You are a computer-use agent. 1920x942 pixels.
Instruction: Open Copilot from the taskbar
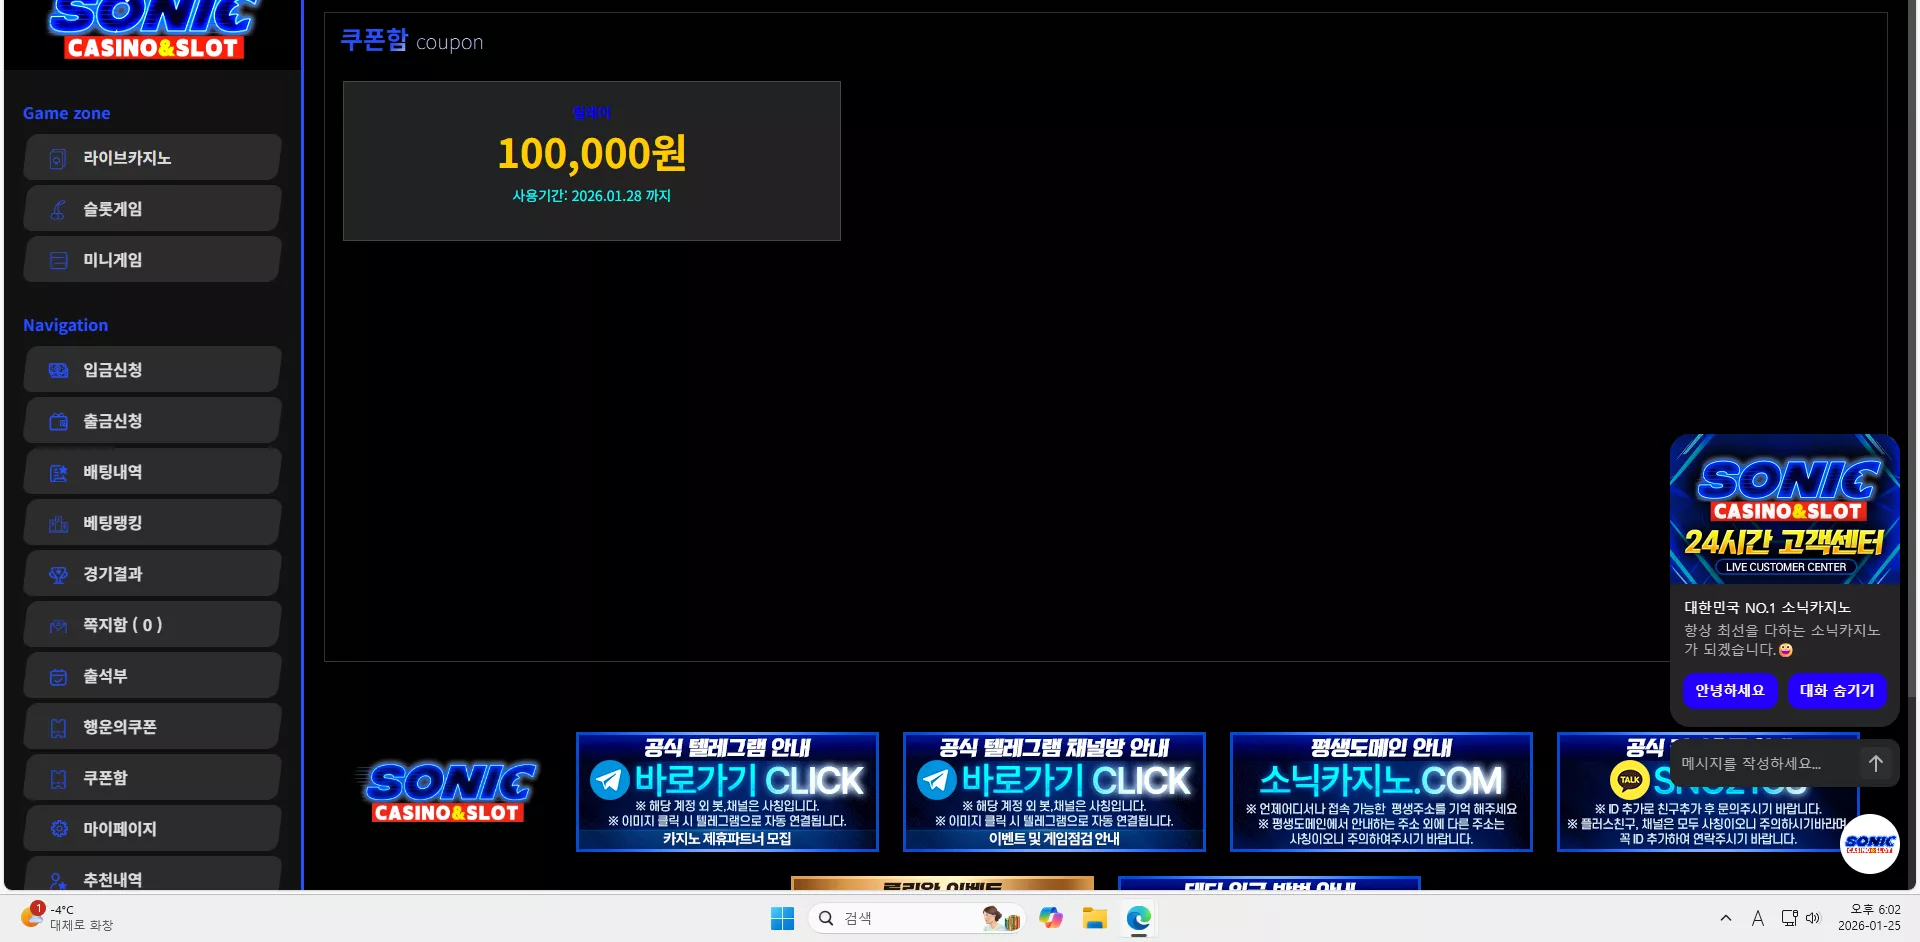[x=1050, y=918]
